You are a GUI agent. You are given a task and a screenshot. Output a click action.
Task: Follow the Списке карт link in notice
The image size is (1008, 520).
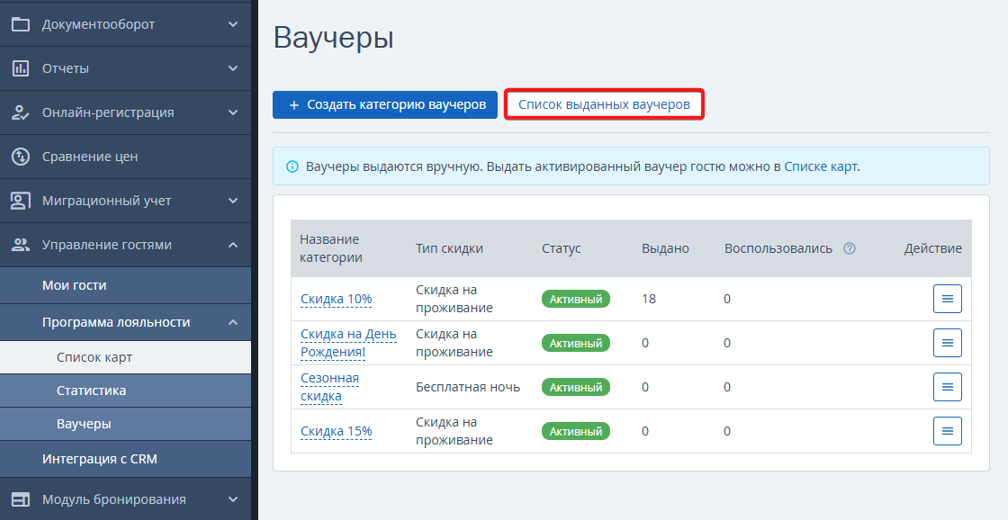tap(820, 166)
